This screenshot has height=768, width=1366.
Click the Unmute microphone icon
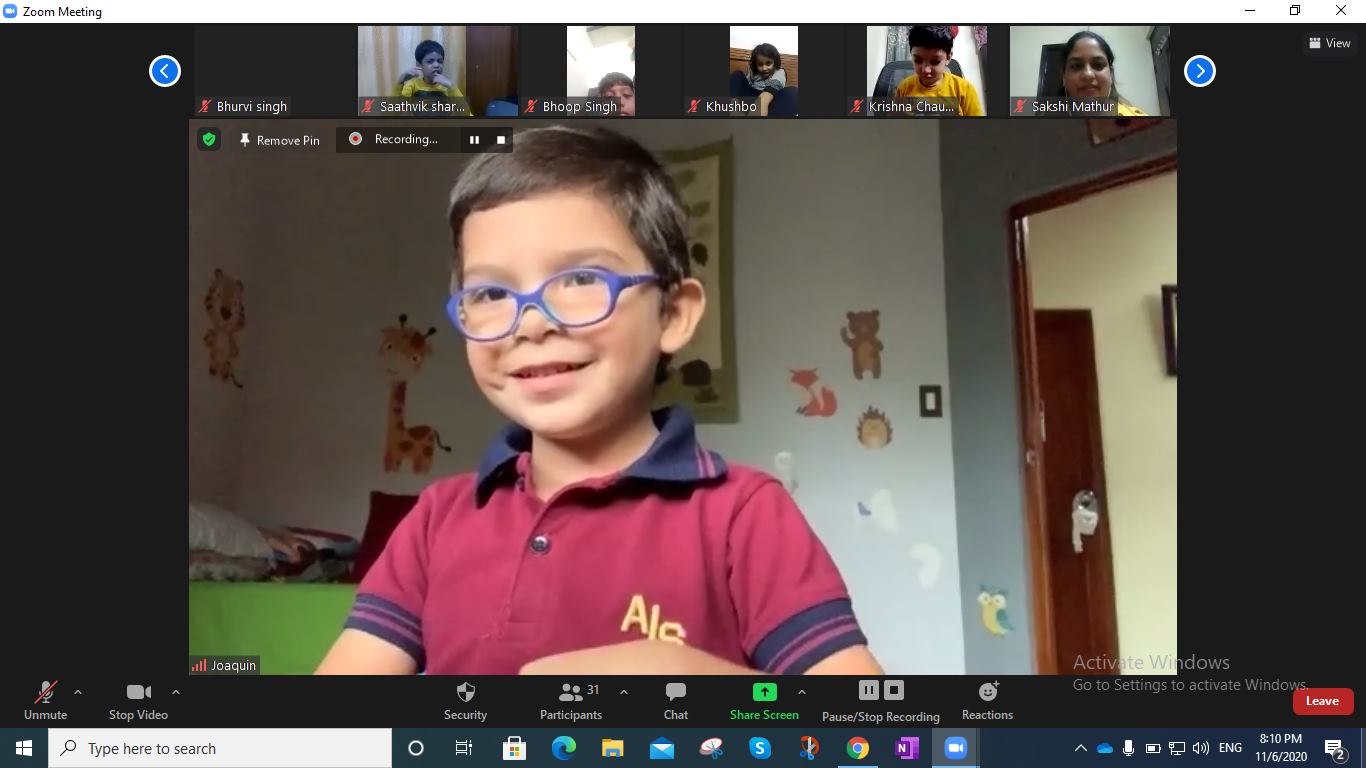[x=45, y=692]
